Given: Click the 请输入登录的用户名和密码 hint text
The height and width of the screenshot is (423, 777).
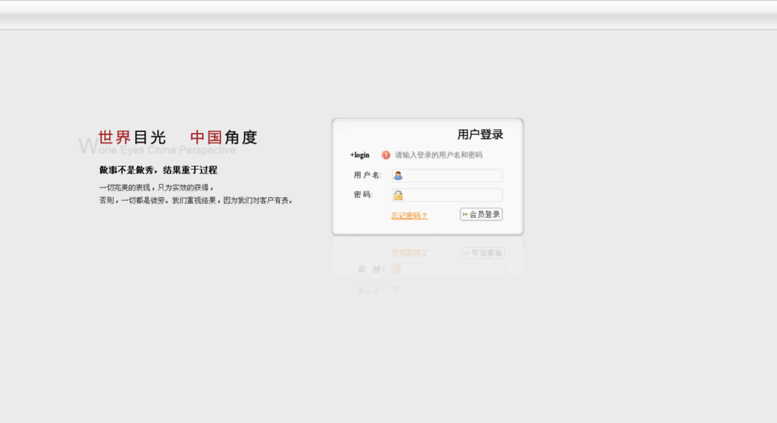Looking at the screenshot, I should pos(439,155).
